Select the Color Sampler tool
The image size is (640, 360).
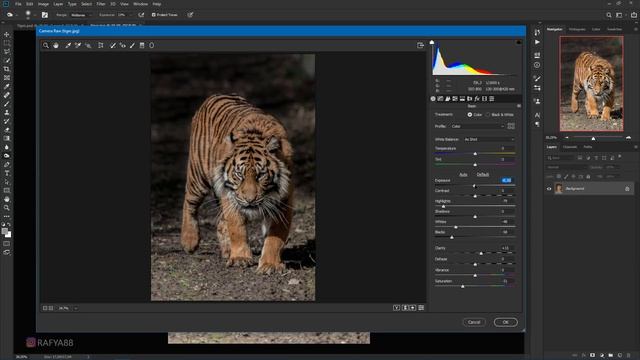[78, 45]
